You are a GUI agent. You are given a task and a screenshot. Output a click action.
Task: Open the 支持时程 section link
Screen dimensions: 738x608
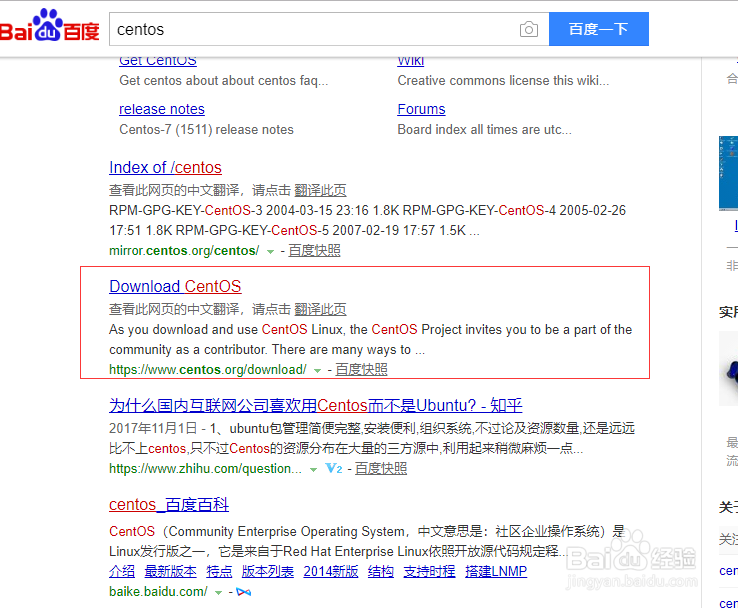click(x=429, y=571)
